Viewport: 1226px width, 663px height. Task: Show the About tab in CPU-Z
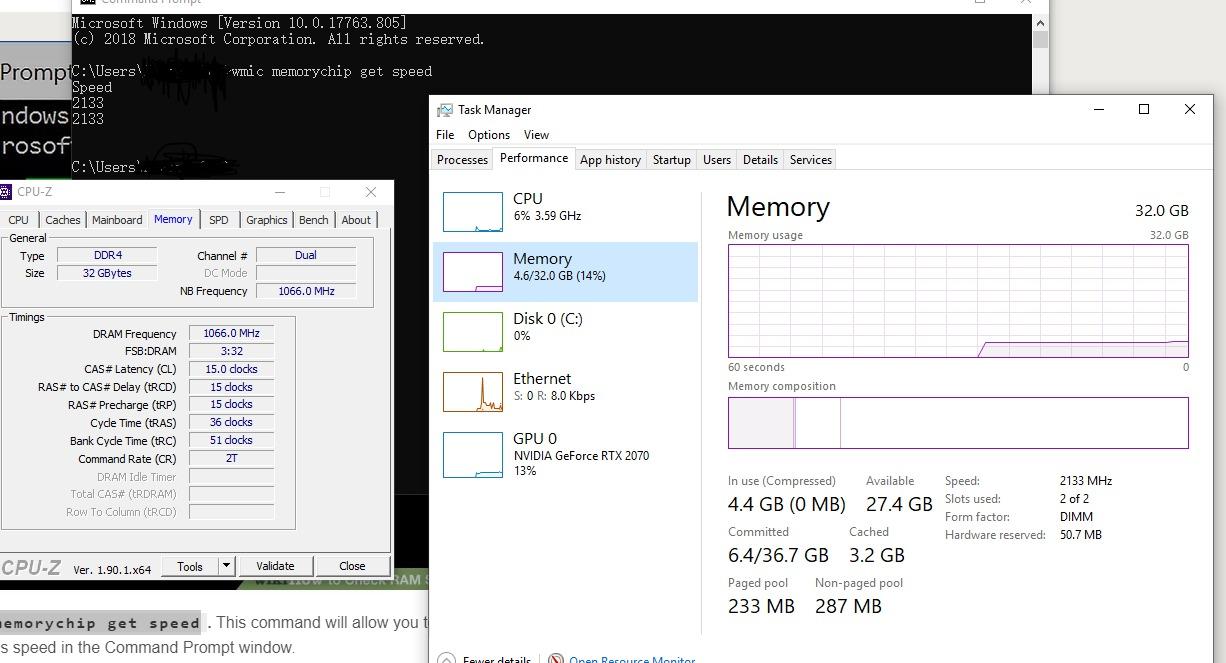click(x=356, y=220)
